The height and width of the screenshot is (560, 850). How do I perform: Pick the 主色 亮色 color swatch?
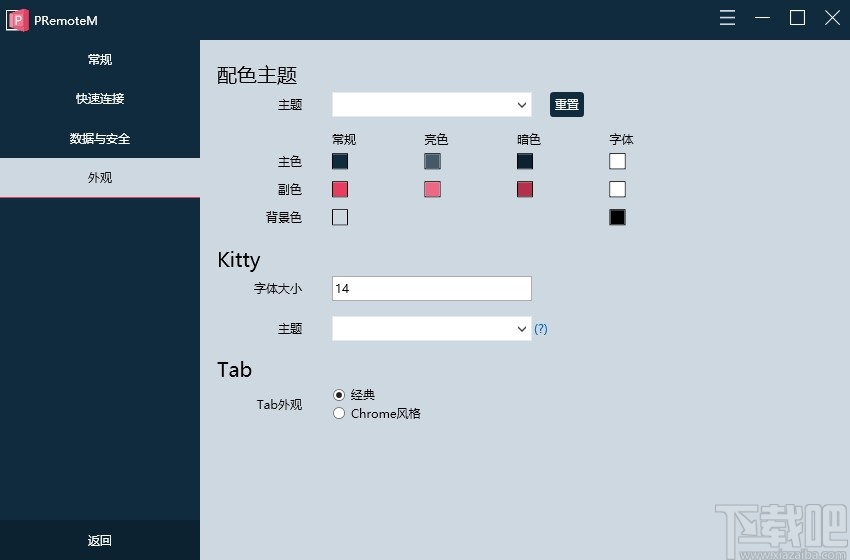click(x=432, y=161)
